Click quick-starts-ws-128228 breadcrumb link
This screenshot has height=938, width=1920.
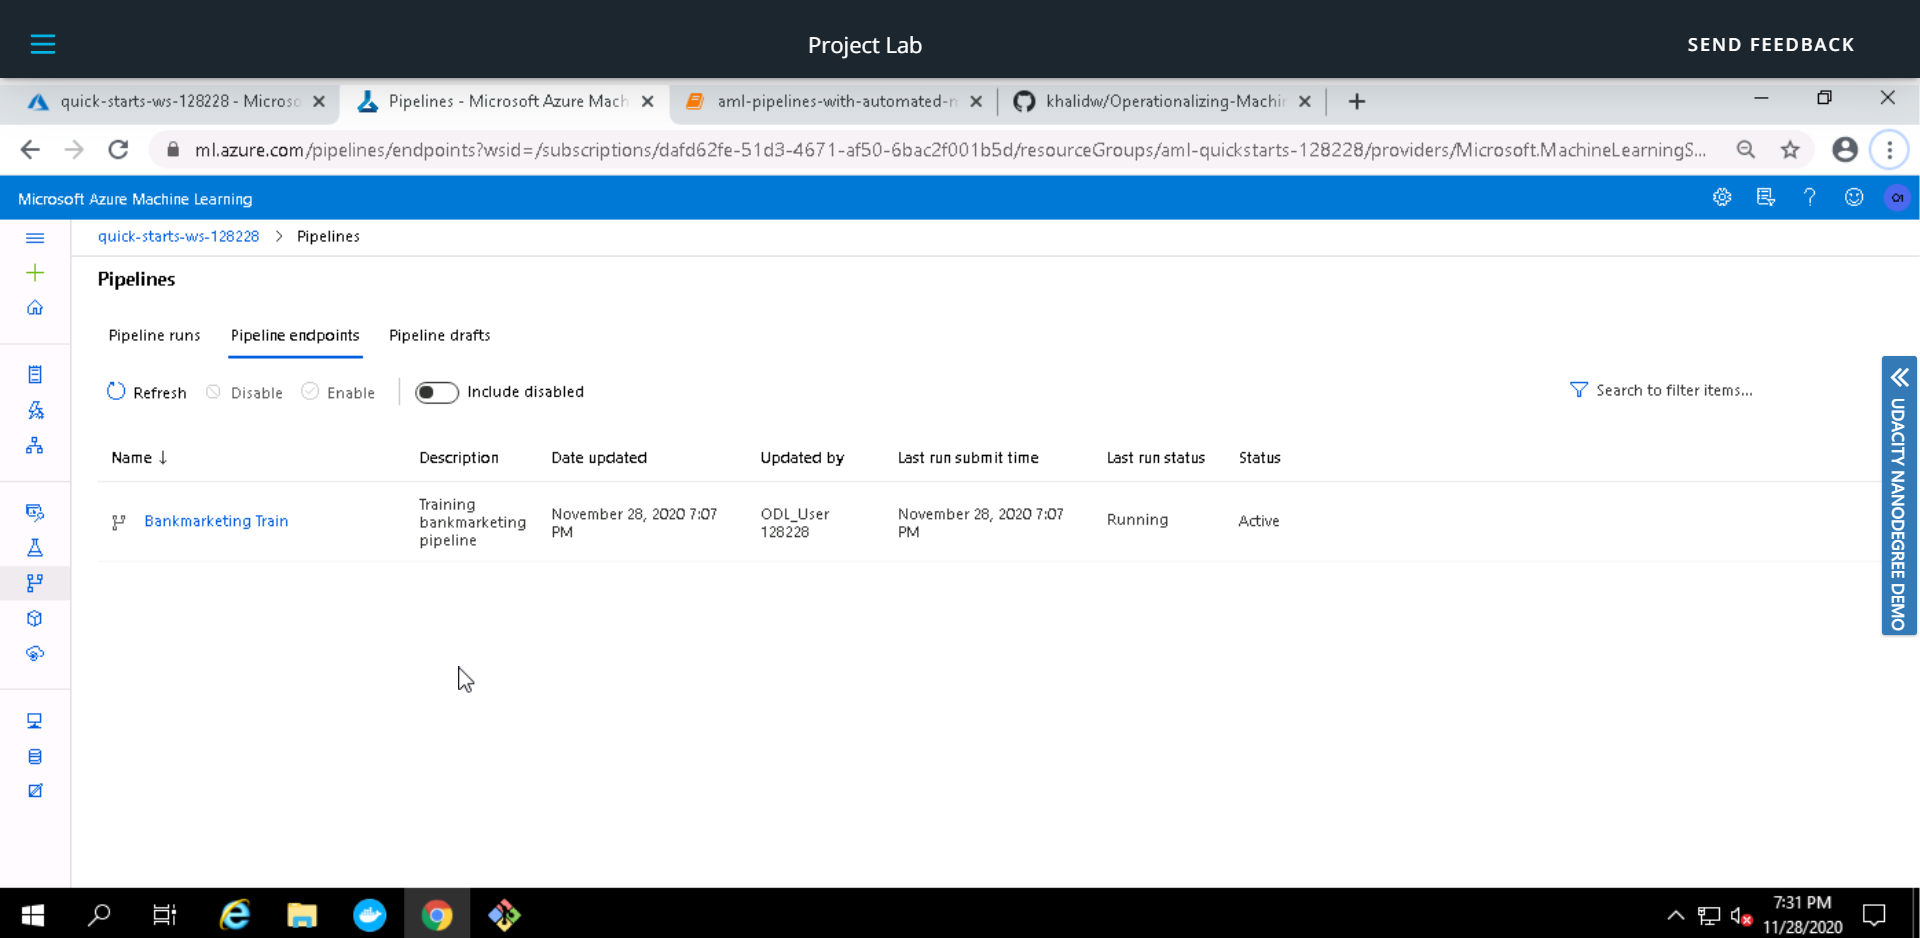click(x=178, y=236)
